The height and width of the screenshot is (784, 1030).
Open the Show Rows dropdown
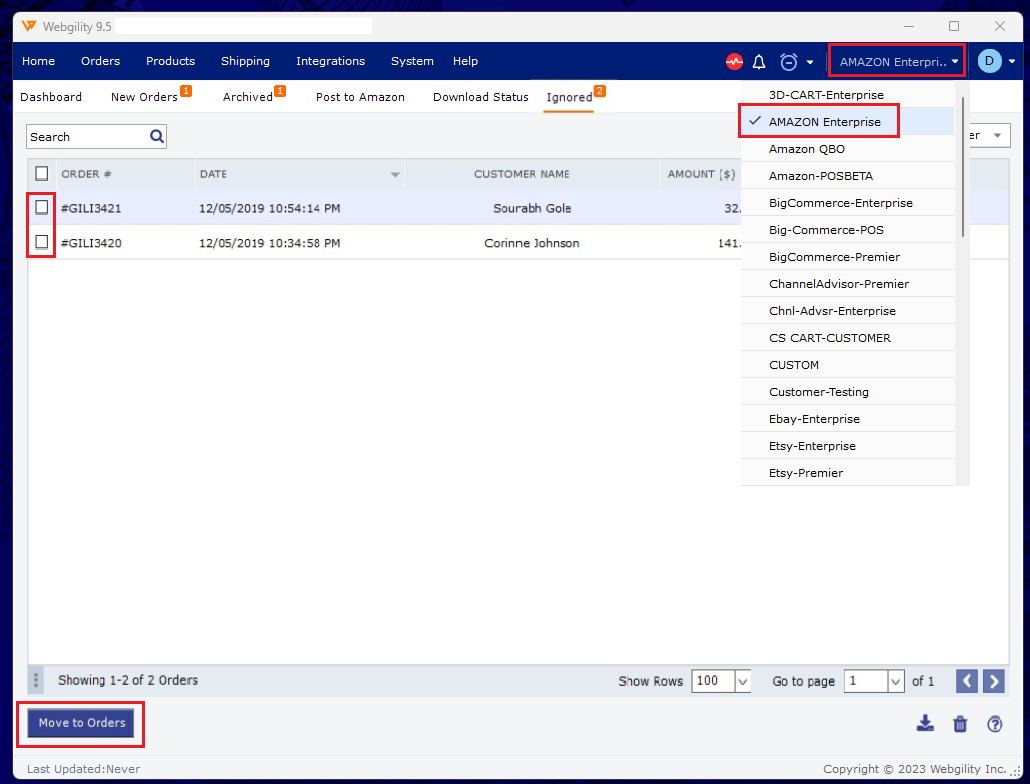coord(742,681)
